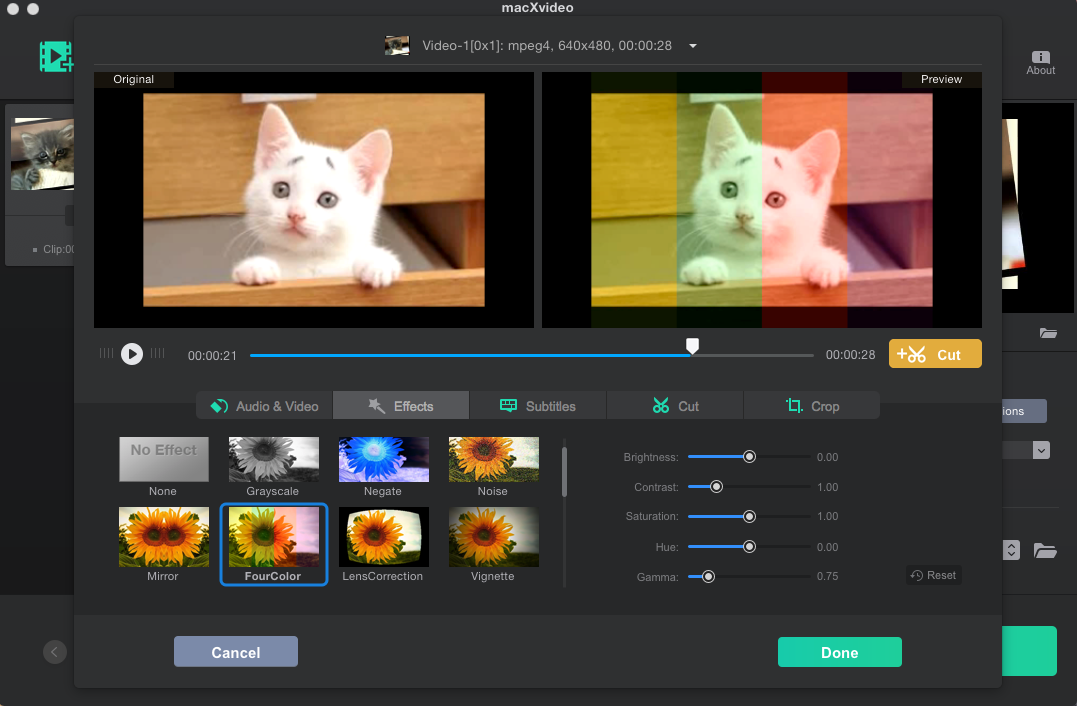This screenshot has height=706, width=1077.
Task: Click the yellow scissors Cut button
Action: pos(934,354)
